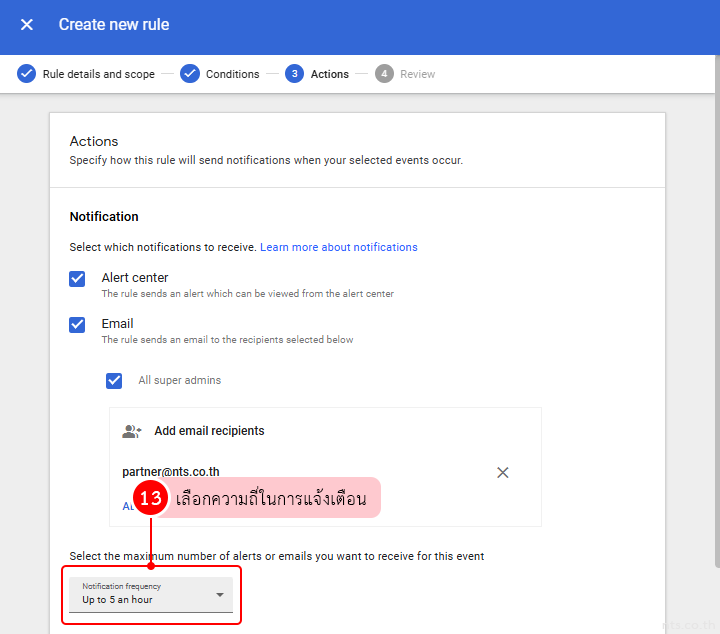
Task: Click the step 3 number circle
Action: pos(294,74)
